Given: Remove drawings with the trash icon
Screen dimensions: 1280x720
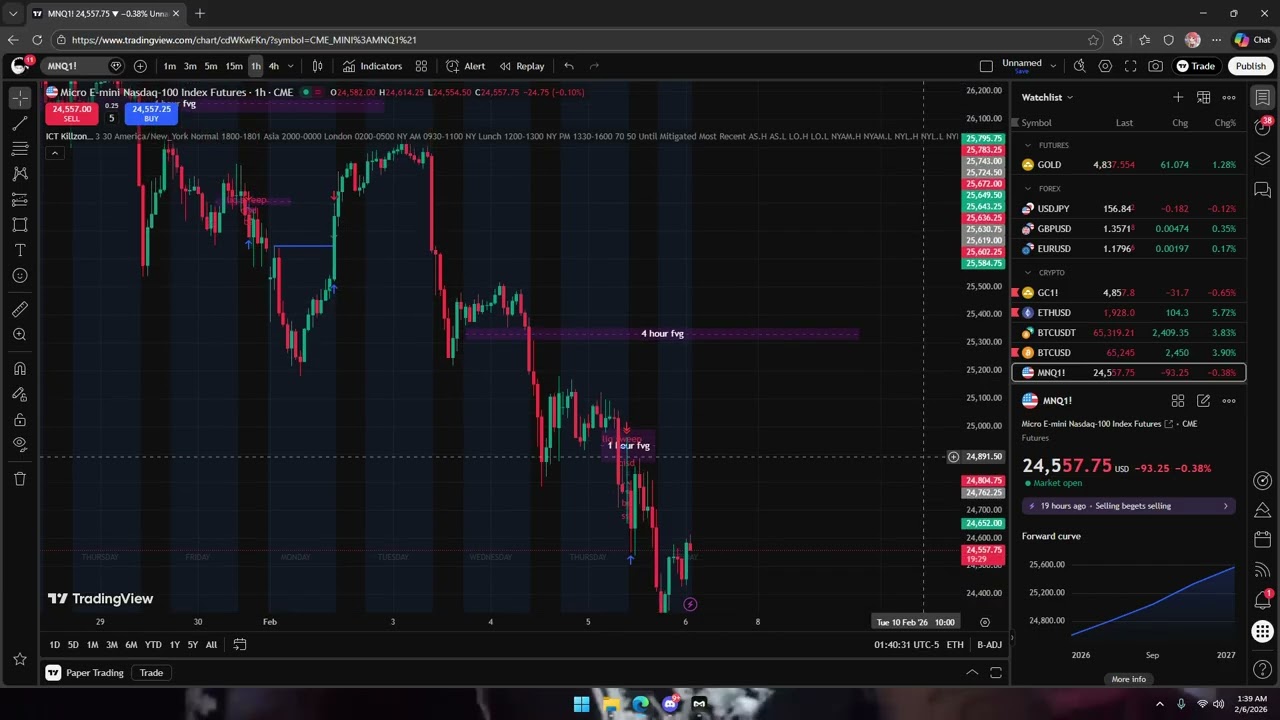Looking at the screenshot, I should click(x=20, y=478).
